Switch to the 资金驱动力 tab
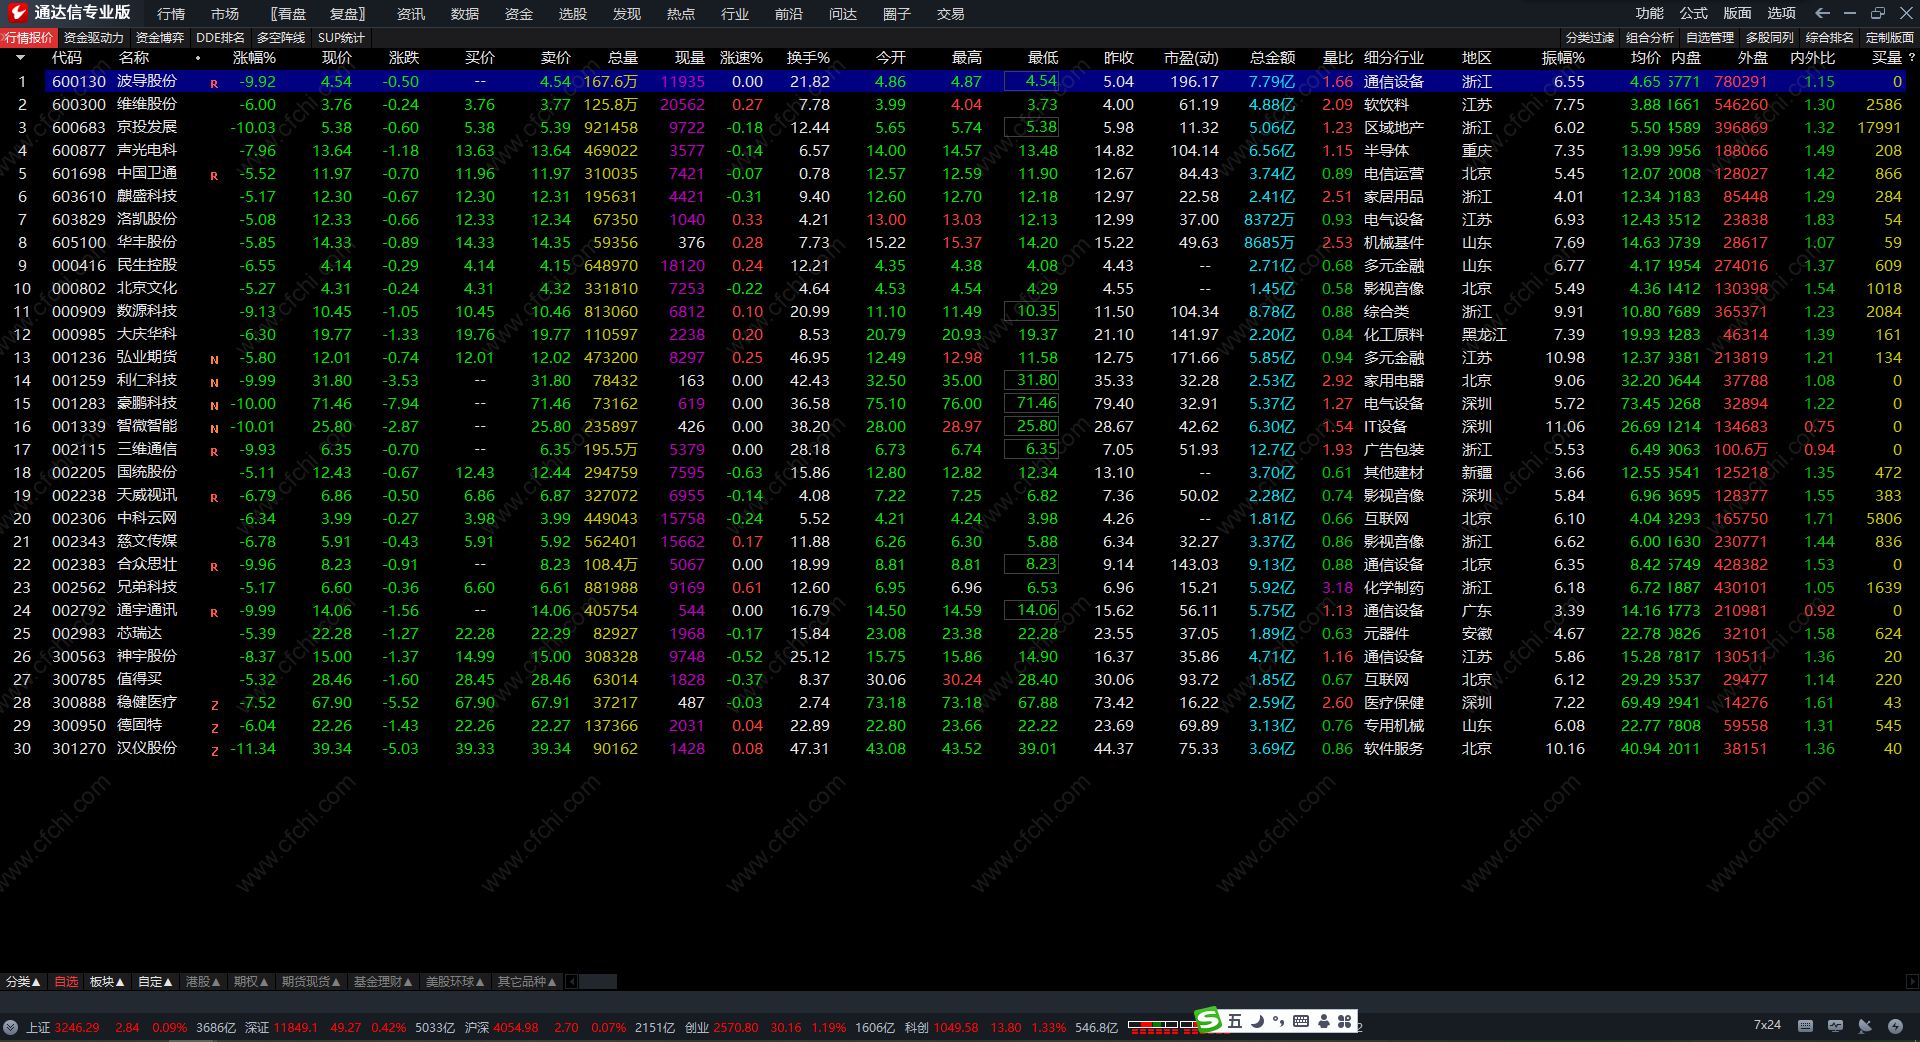This screenshot has height=1042, width=1920. [94, 38]
